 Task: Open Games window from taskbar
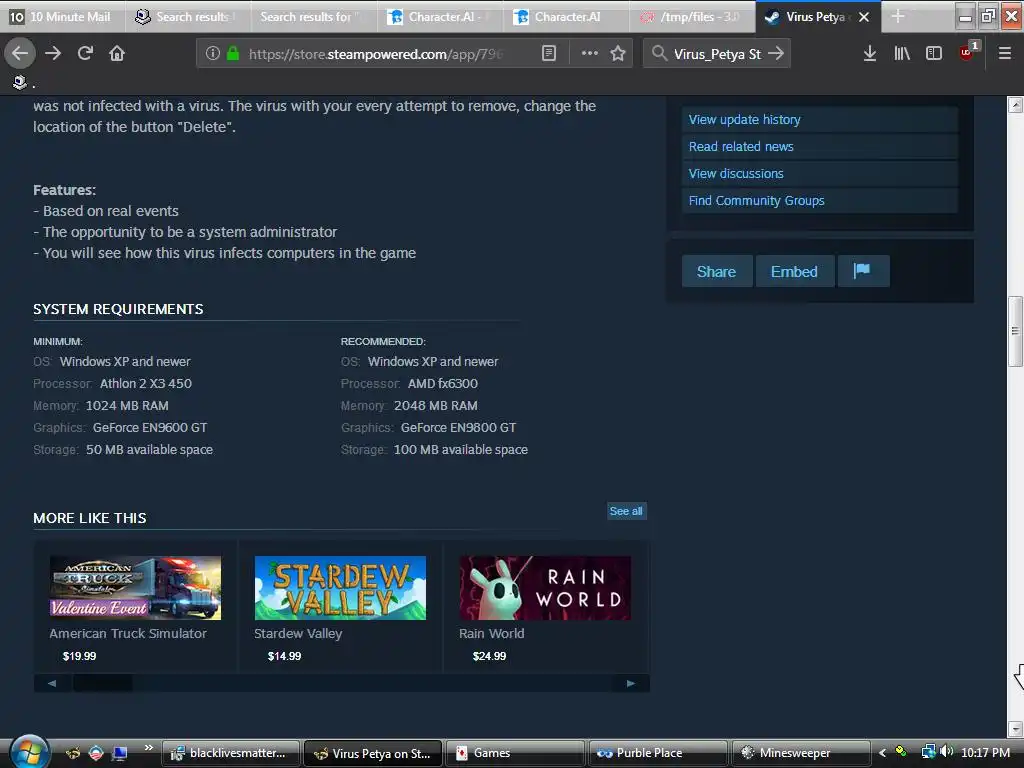click(515, 753)
